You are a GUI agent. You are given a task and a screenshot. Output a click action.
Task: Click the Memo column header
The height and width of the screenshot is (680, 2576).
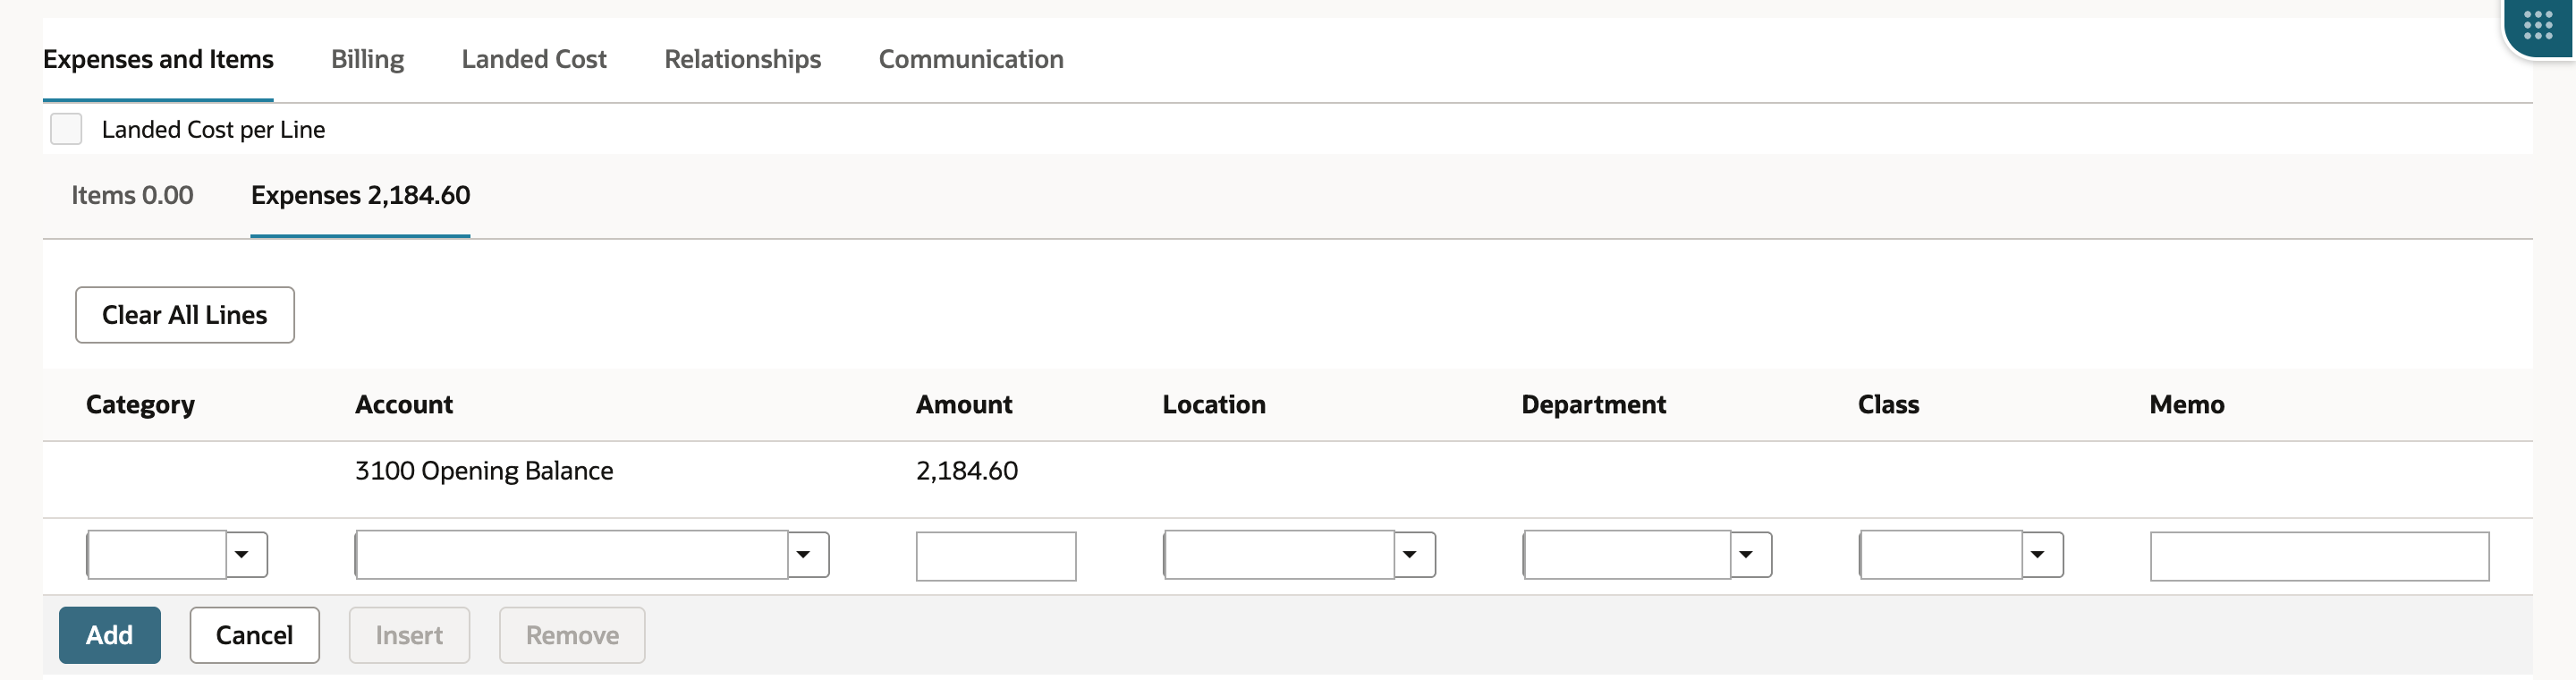(2187, 405)
